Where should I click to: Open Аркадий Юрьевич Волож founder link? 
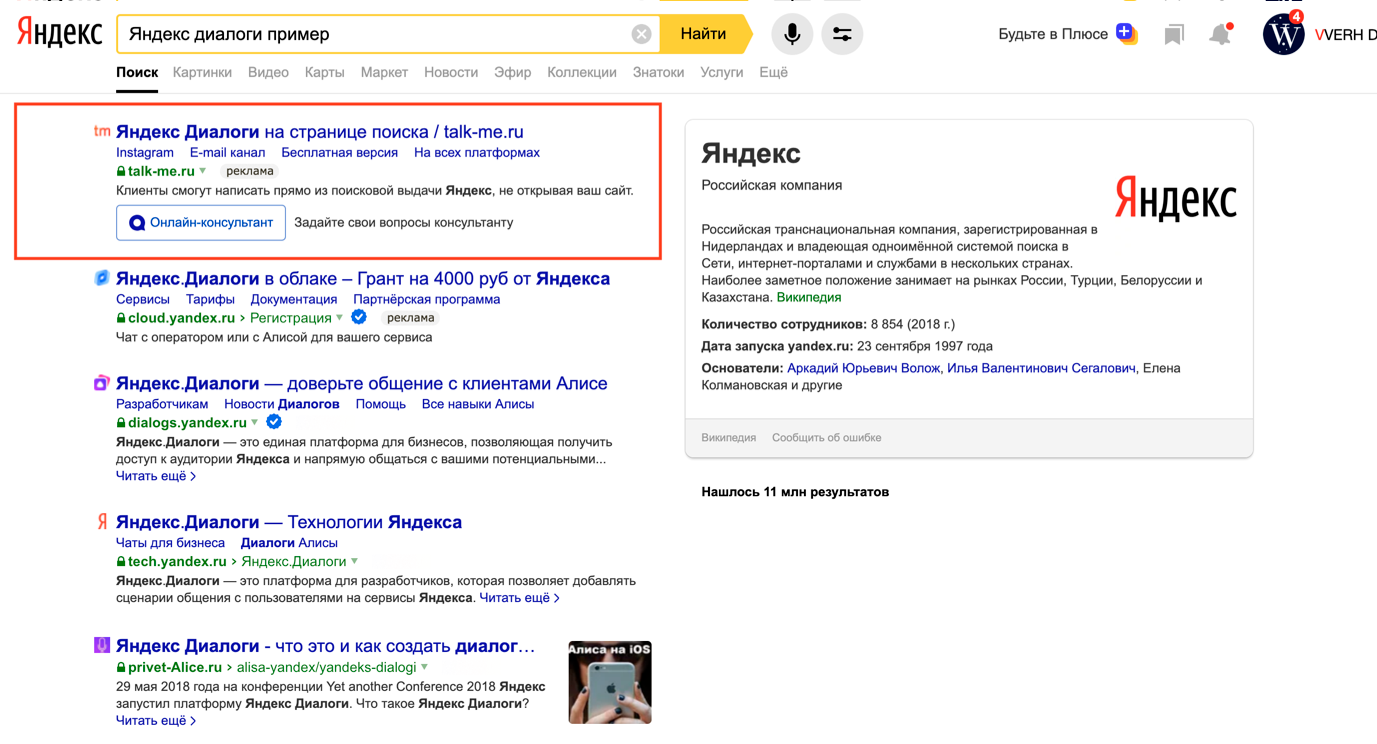pyautogui.click(x=863, y=368)
